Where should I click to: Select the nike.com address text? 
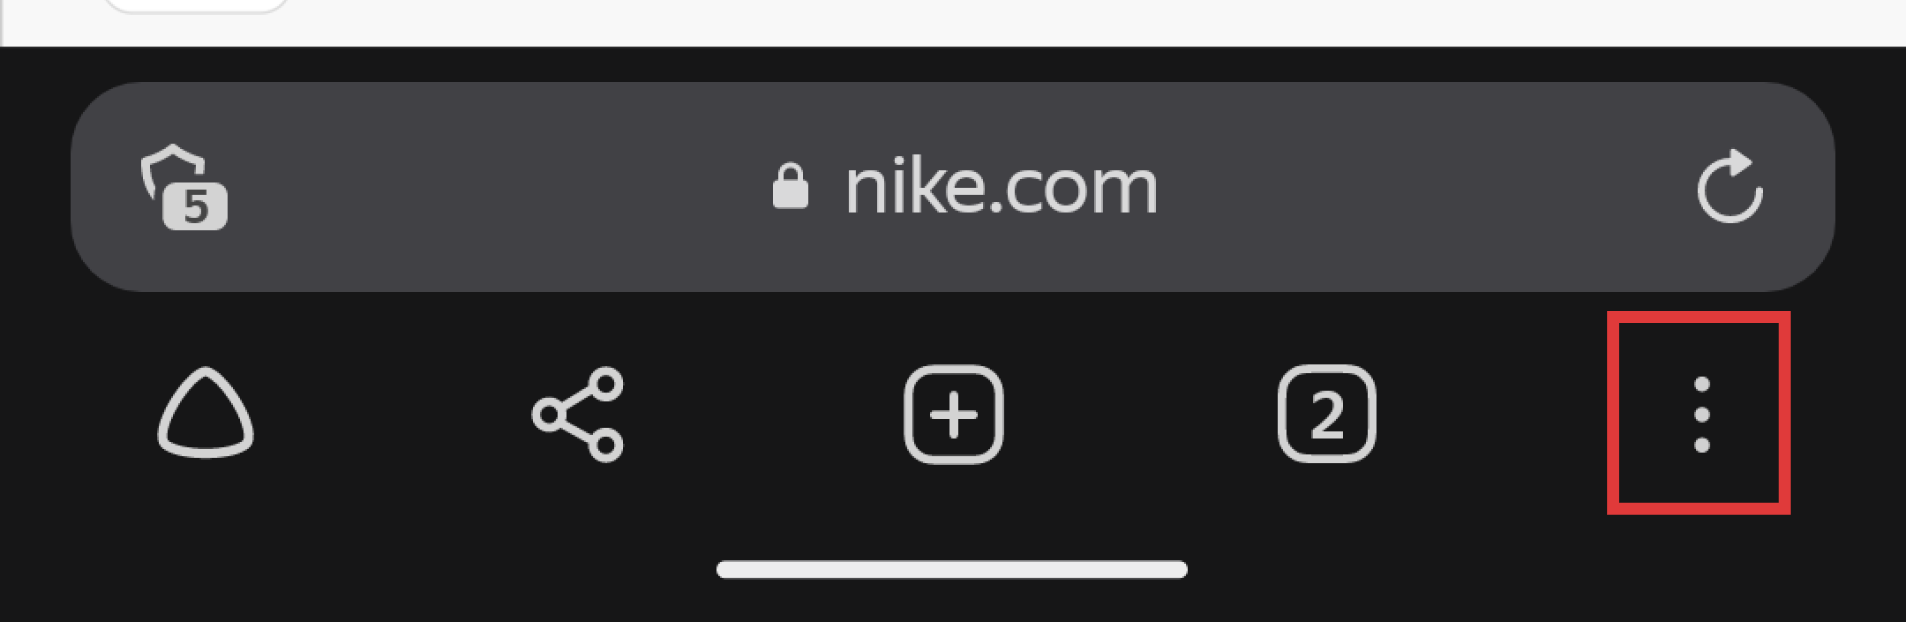[1001, 186]
